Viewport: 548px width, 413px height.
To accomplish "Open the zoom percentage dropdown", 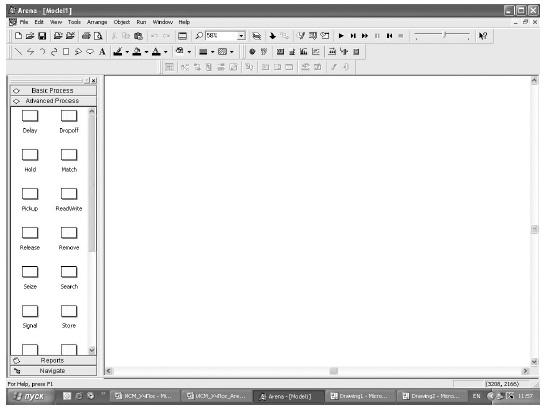I will 241,36.
